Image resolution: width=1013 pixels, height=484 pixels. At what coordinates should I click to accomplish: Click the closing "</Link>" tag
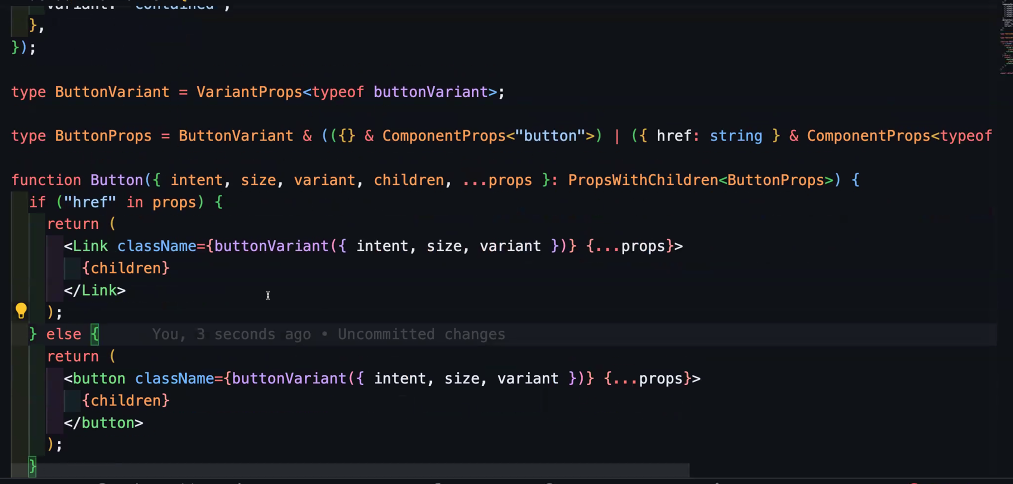pos(95,290)
